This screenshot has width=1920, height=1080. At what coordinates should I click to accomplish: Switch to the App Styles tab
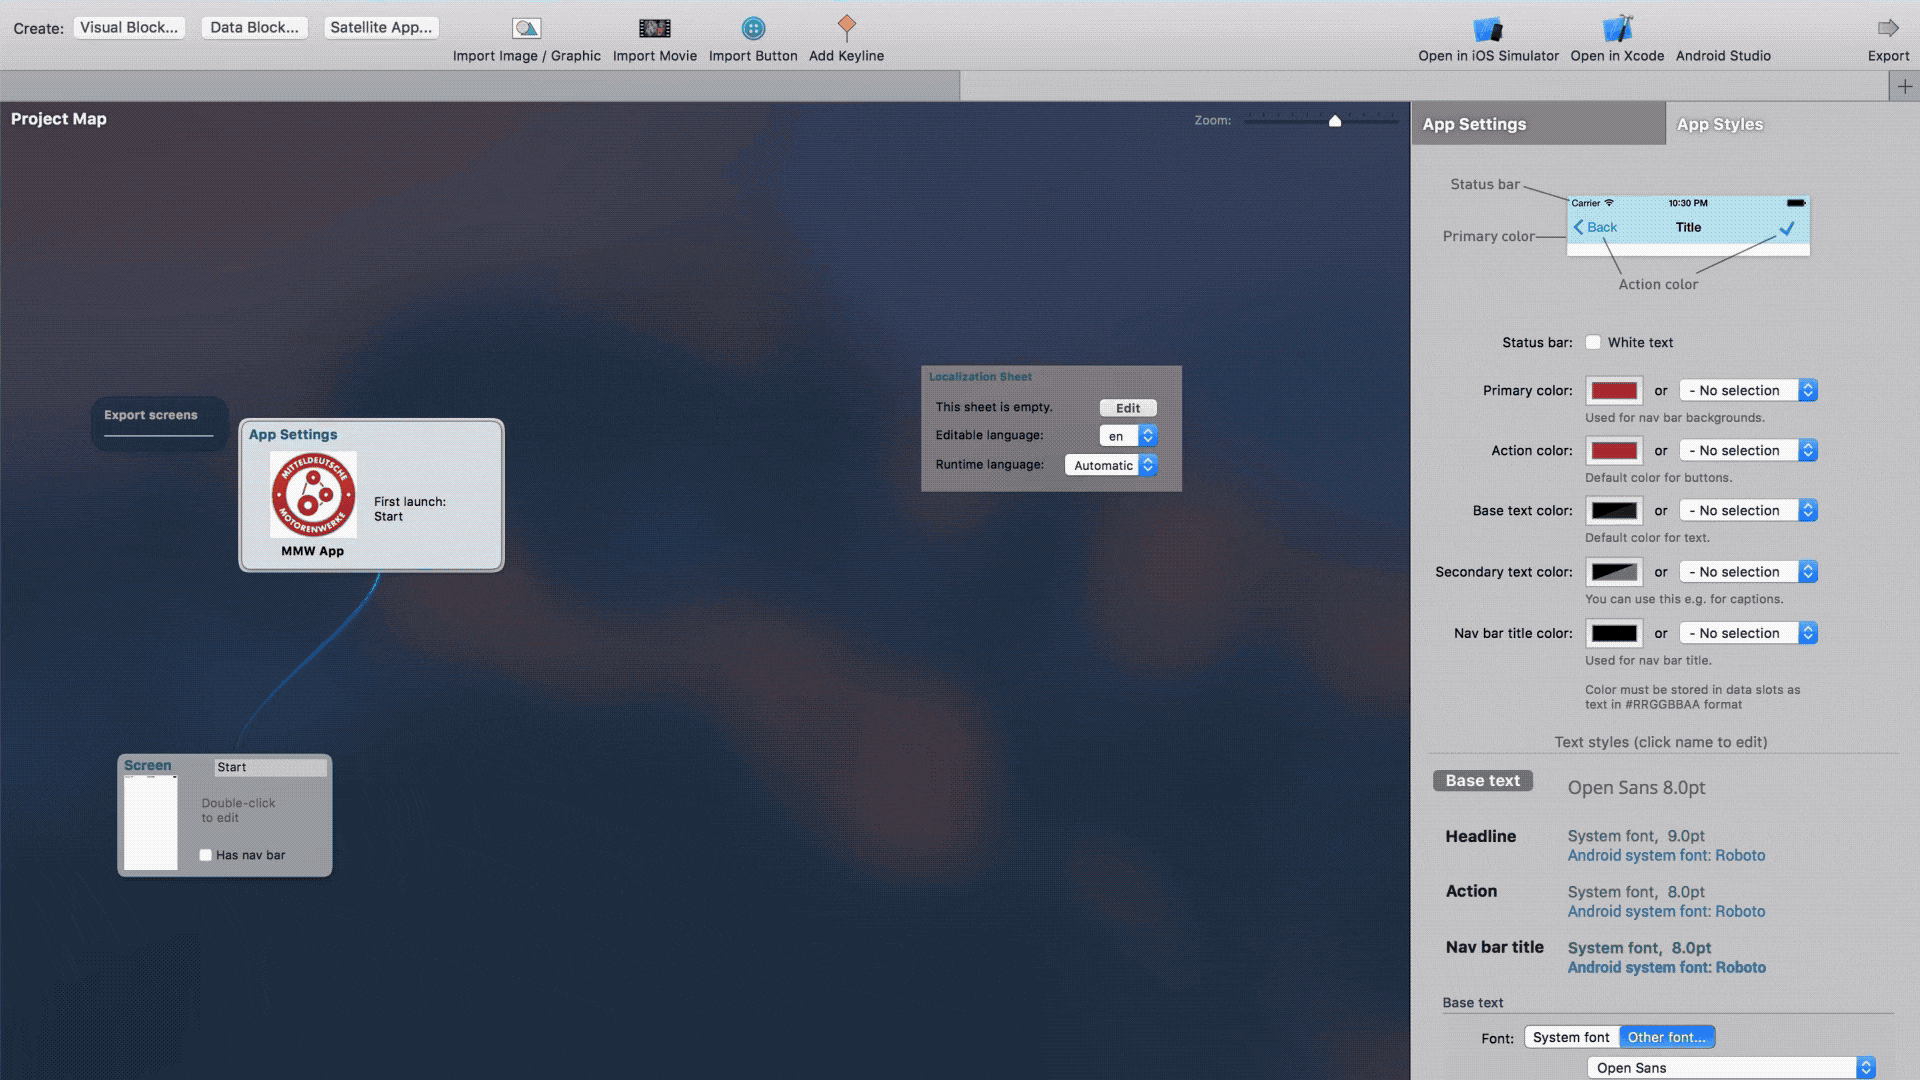pyautogui.click(x=1718, y=124)
